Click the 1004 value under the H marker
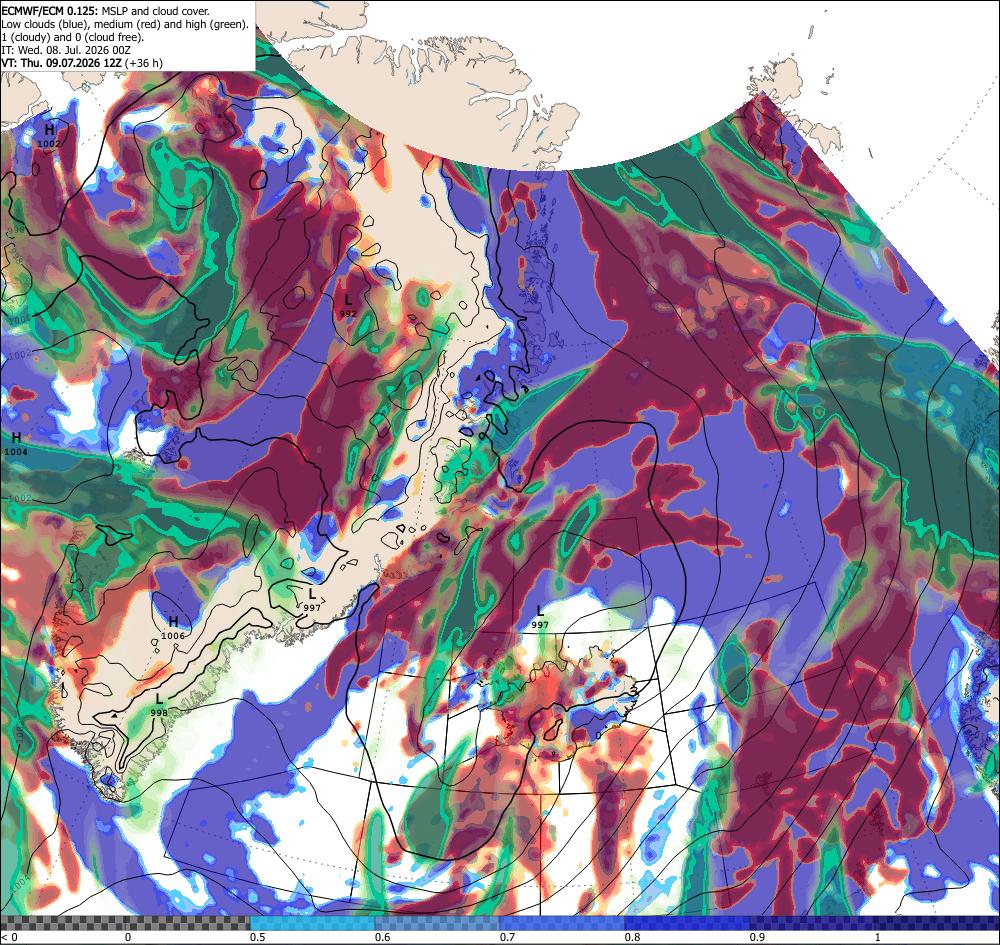 17,452
